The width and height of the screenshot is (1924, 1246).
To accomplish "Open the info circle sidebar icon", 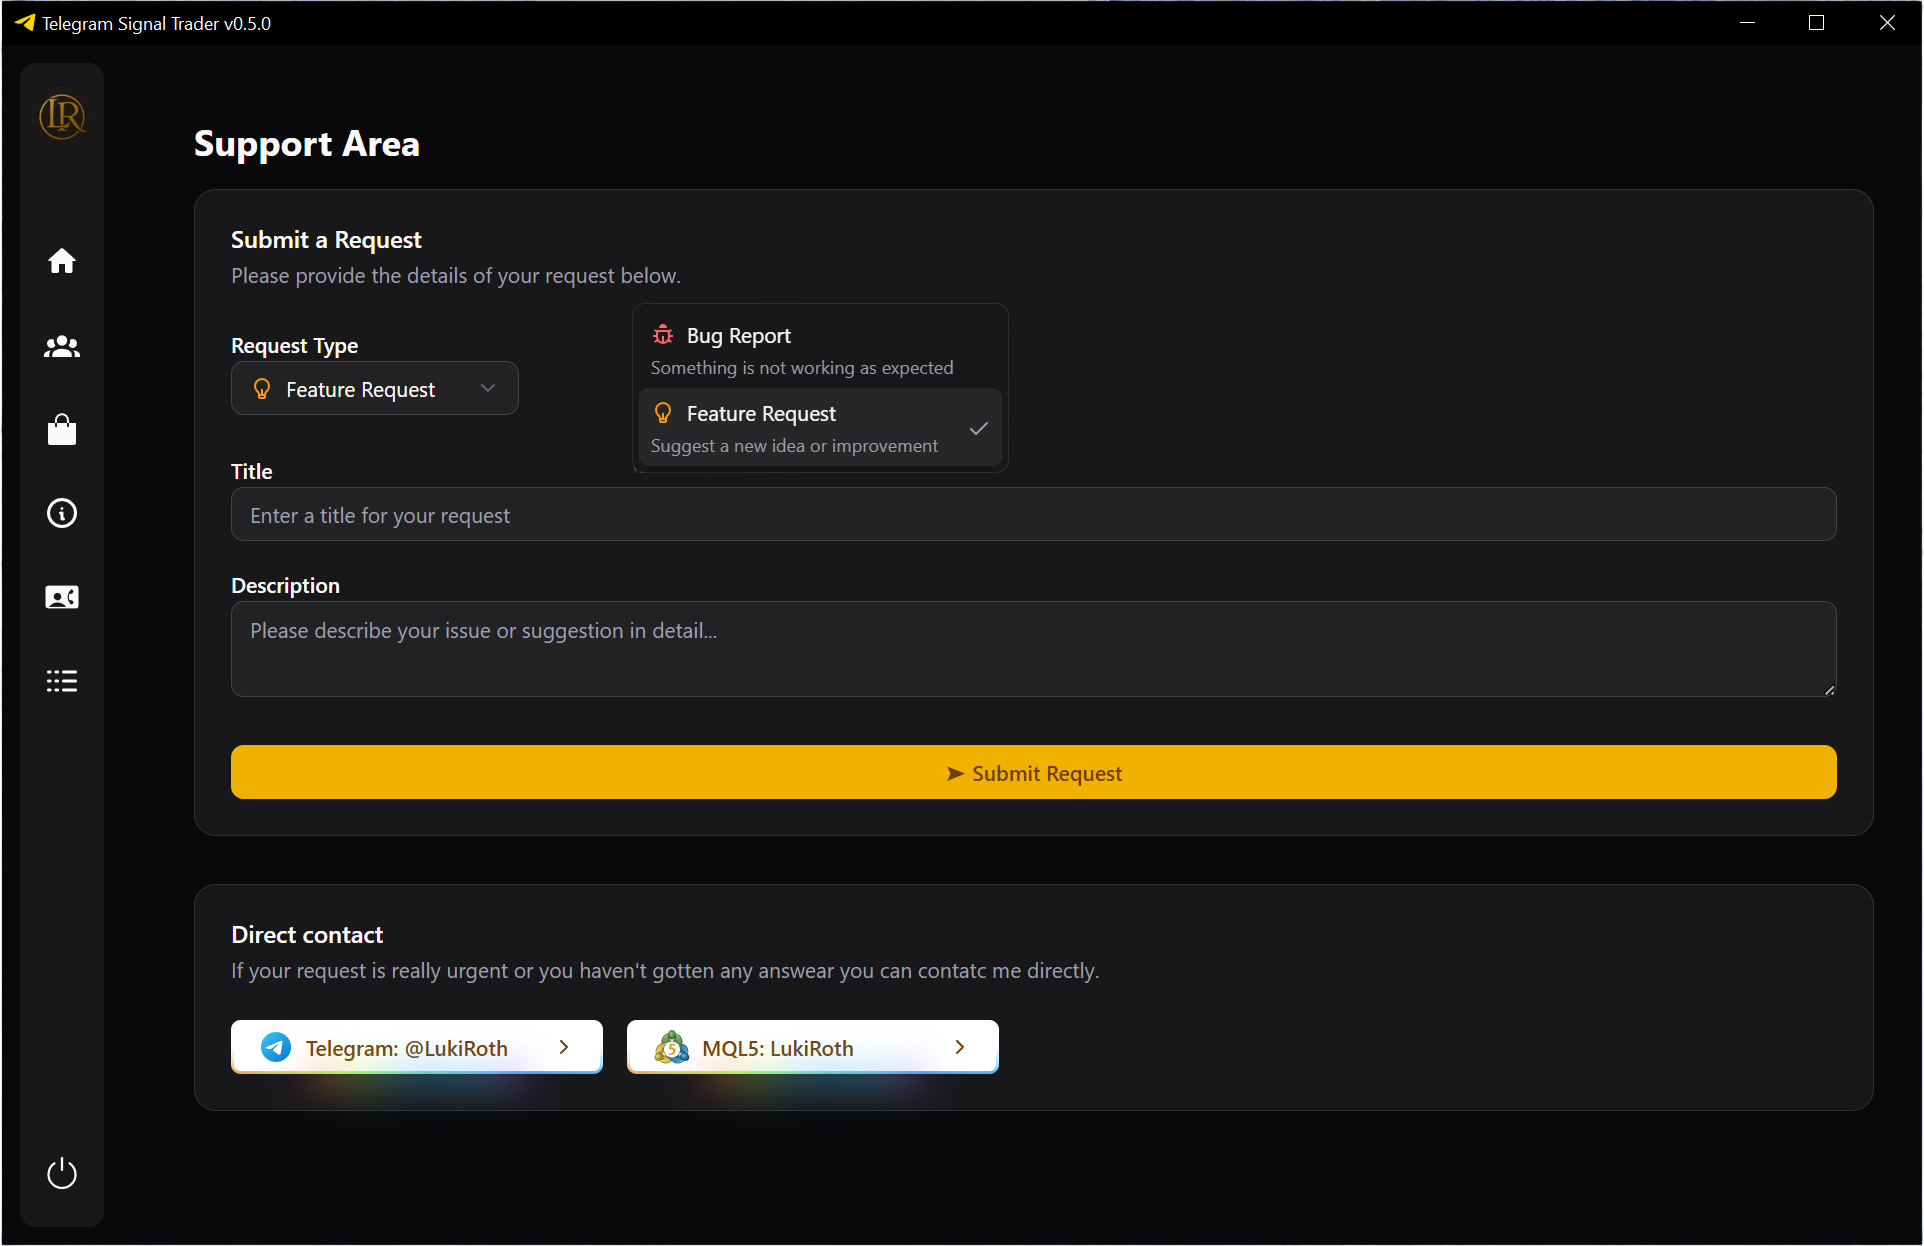I will tap(62, 513).
